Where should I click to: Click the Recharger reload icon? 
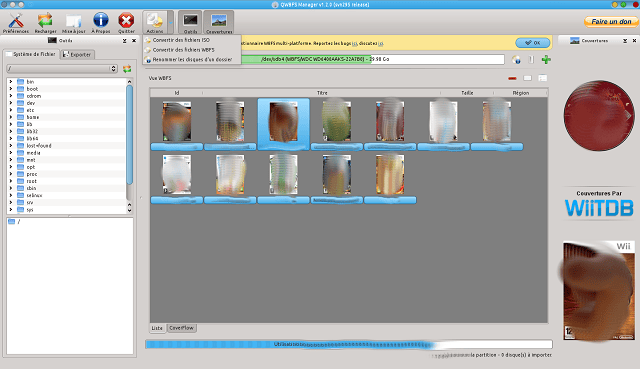pyautogui.click(x=45, y=22)
